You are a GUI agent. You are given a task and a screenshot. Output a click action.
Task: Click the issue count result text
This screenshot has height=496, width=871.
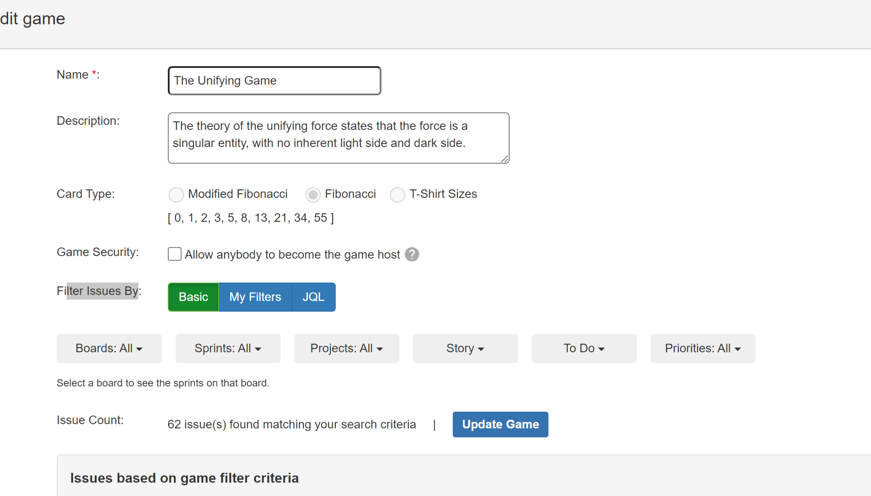tap(291, 424)
